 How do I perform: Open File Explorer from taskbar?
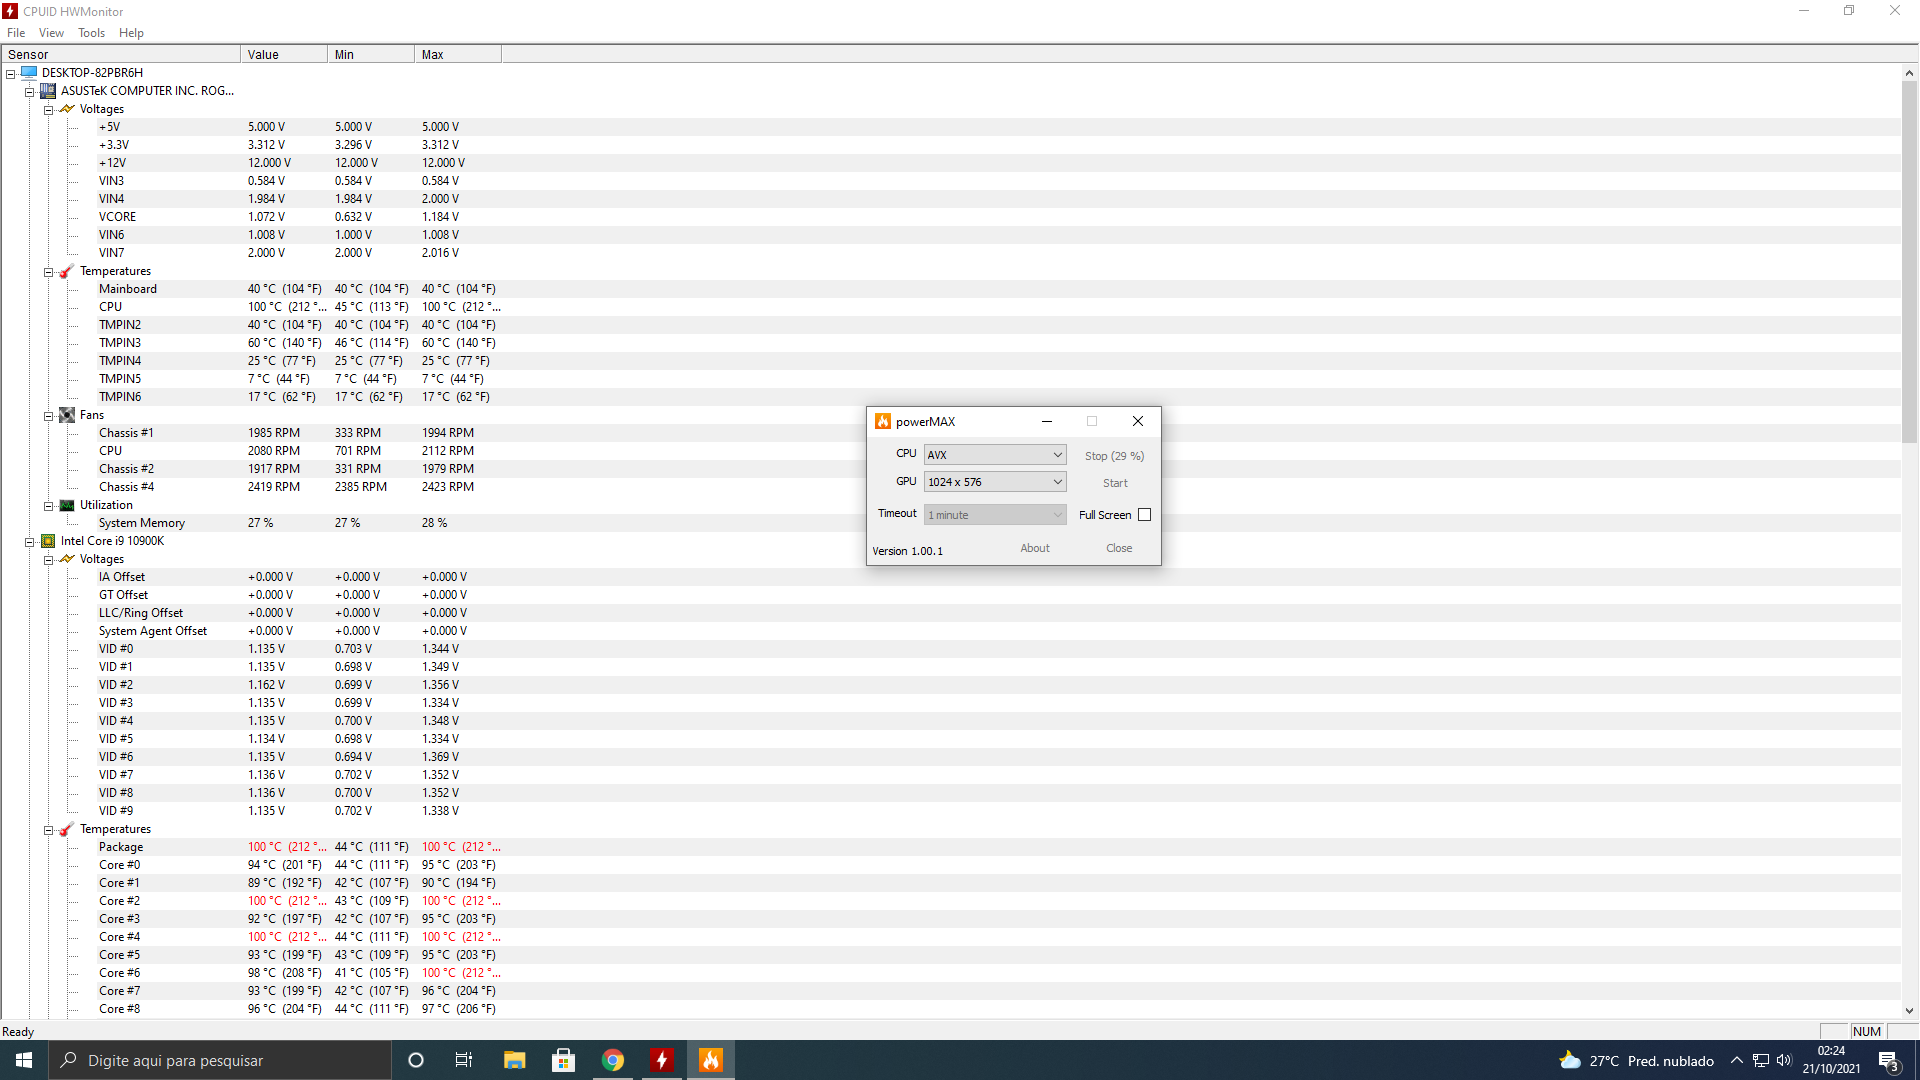514,1060
